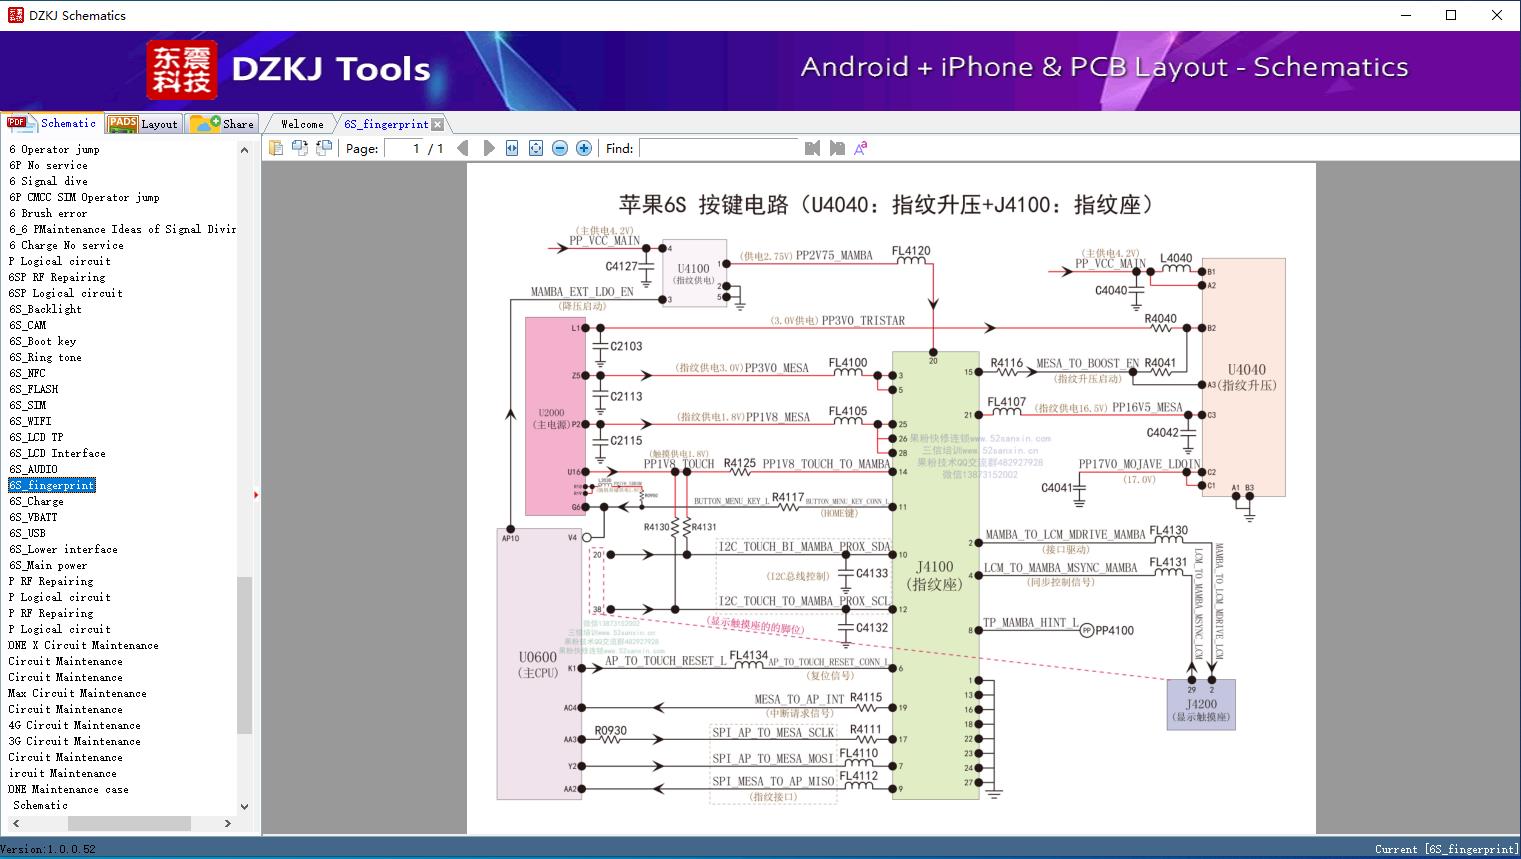Click the horizontal scroll right arrow
The height and width of the screenshot is (859, 1521).
pyautogui.click(x=228, y=823)
